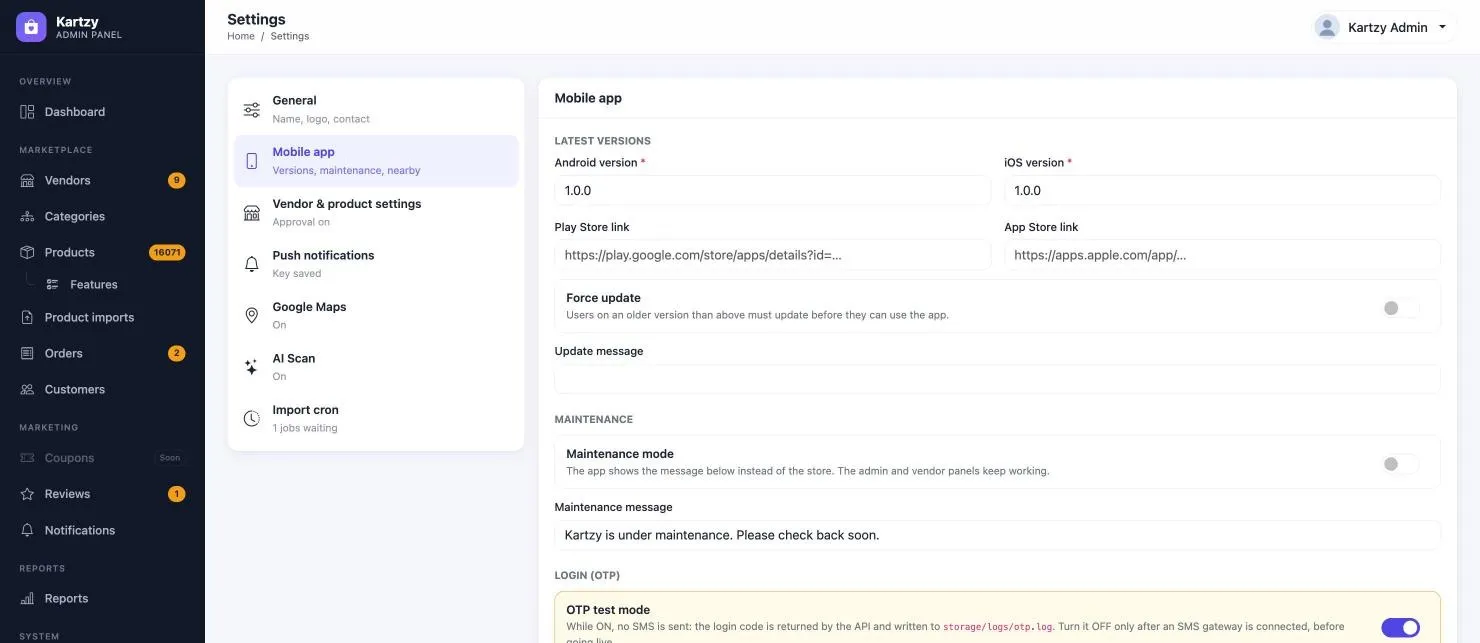1480x643 pixels.
Task: Switch to Push notifications settings
Action: pyautogui.click(x=376, y=264)
